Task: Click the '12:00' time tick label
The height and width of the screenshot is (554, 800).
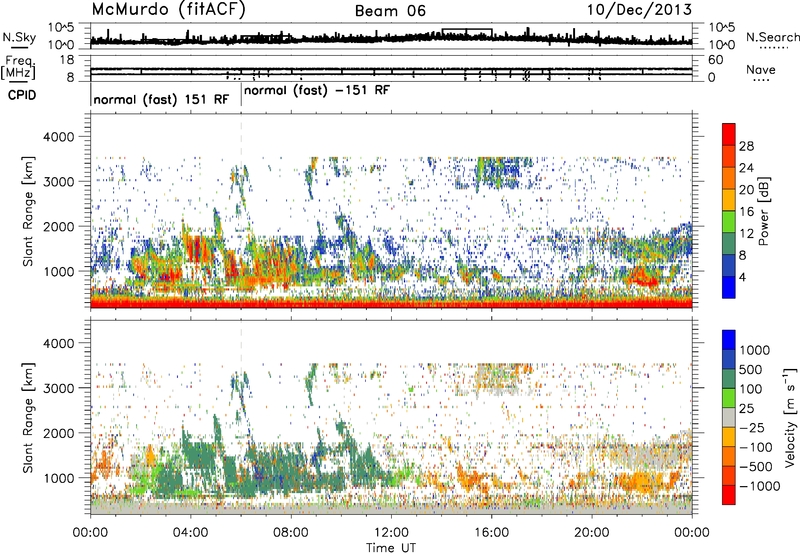Action: click(x=391, y=533)
